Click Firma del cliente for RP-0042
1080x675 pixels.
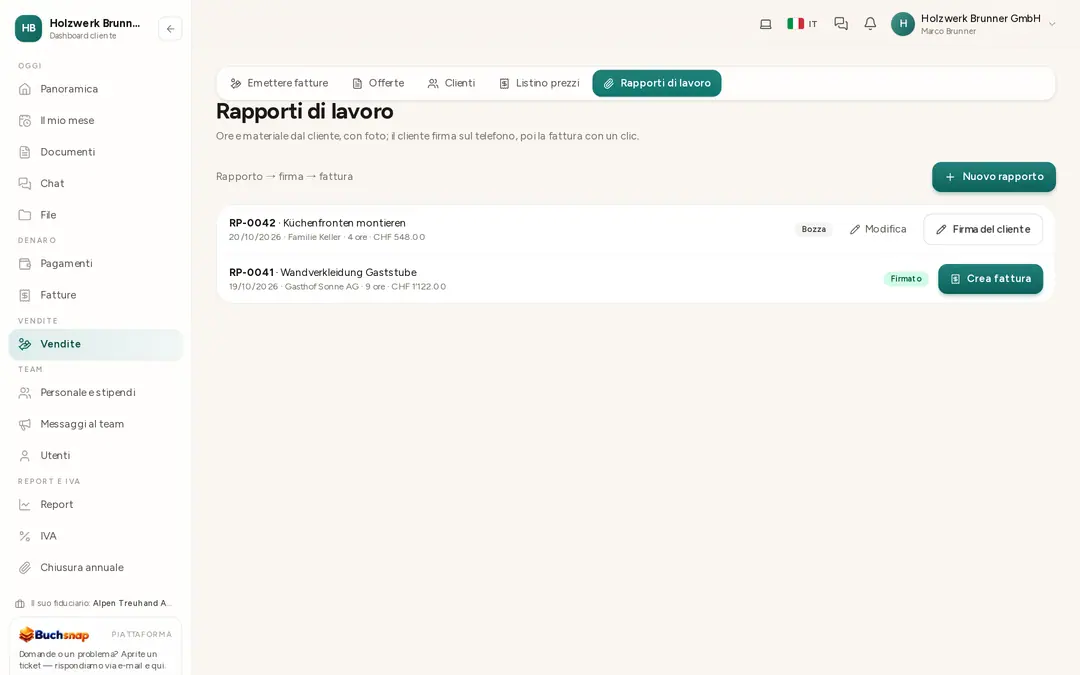(x=983, y=229)
